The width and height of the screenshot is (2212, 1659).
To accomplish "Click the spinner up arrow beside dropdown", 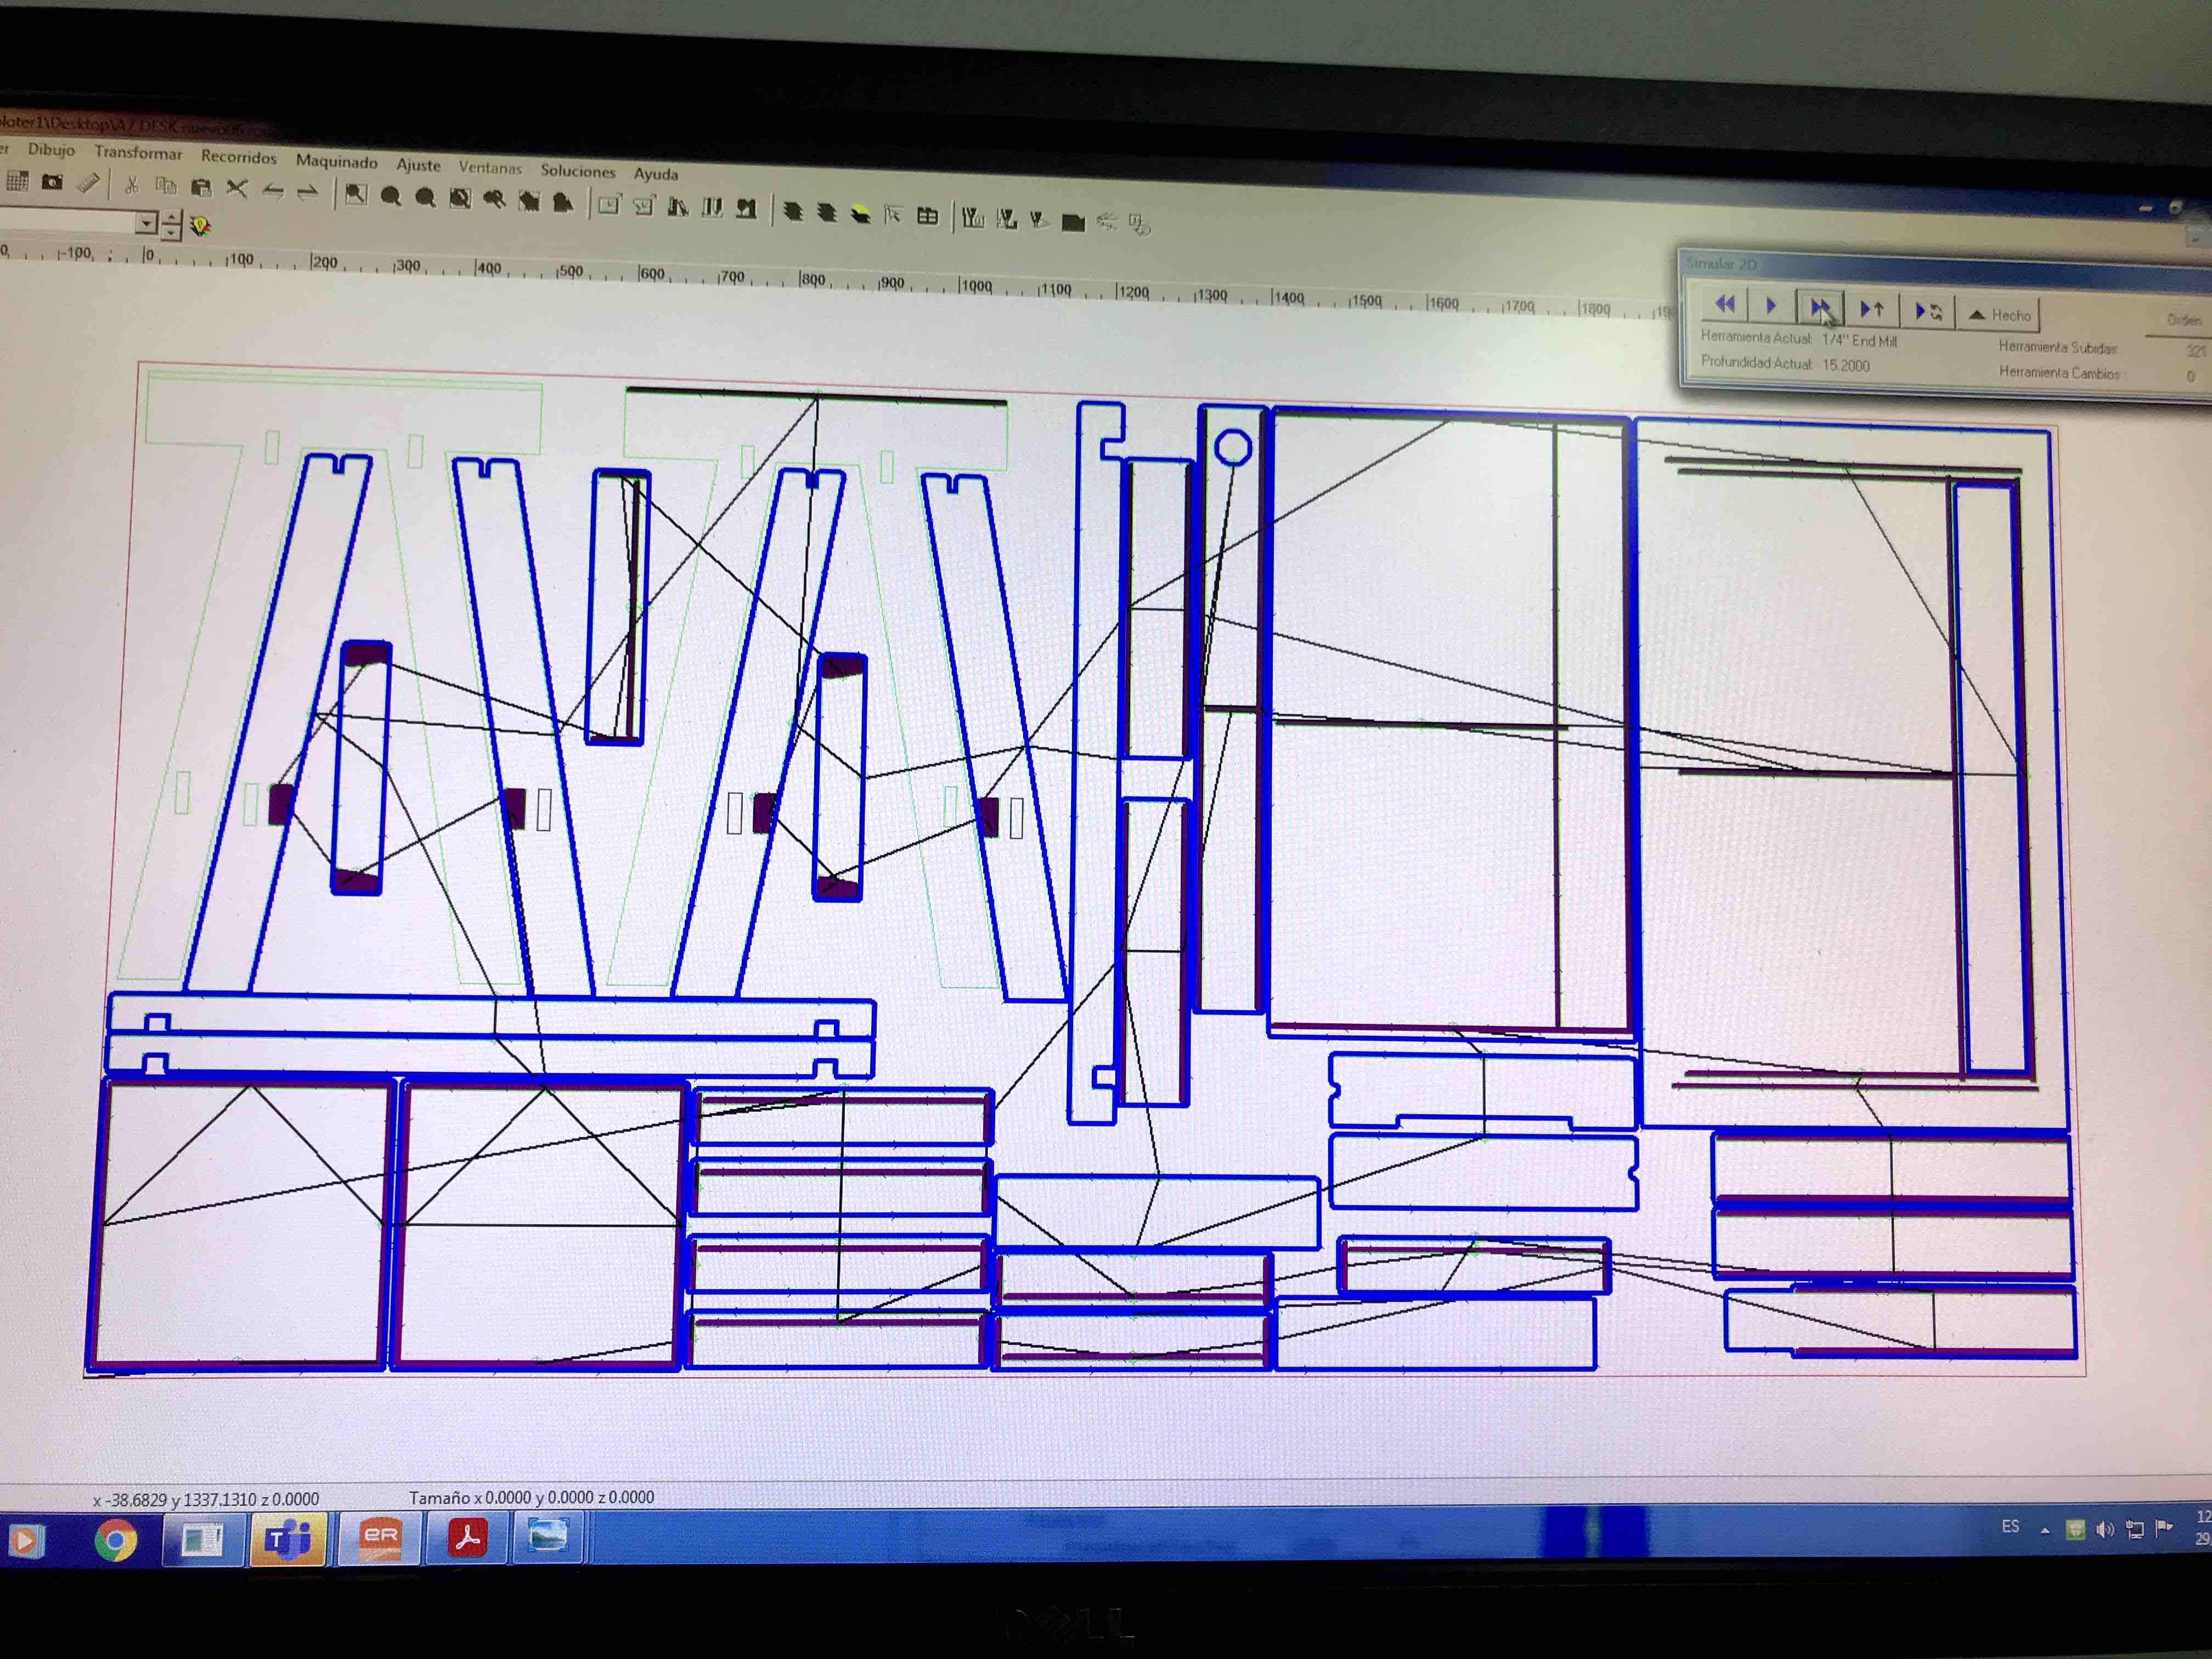I will pos(171,218).
